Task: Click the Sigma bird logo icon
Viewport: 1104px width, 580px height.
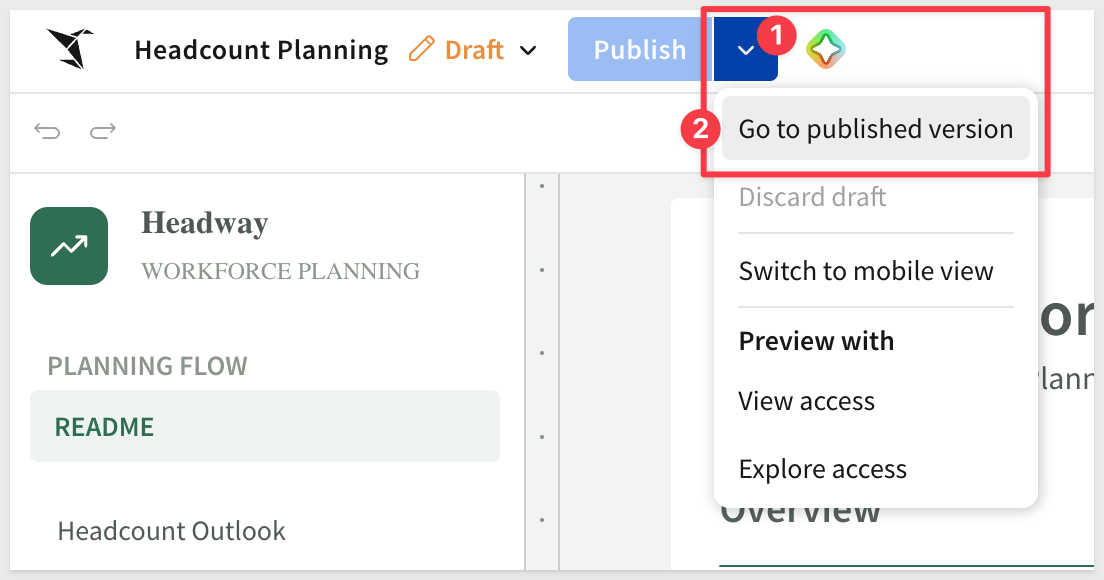Action: click(70, 48)
